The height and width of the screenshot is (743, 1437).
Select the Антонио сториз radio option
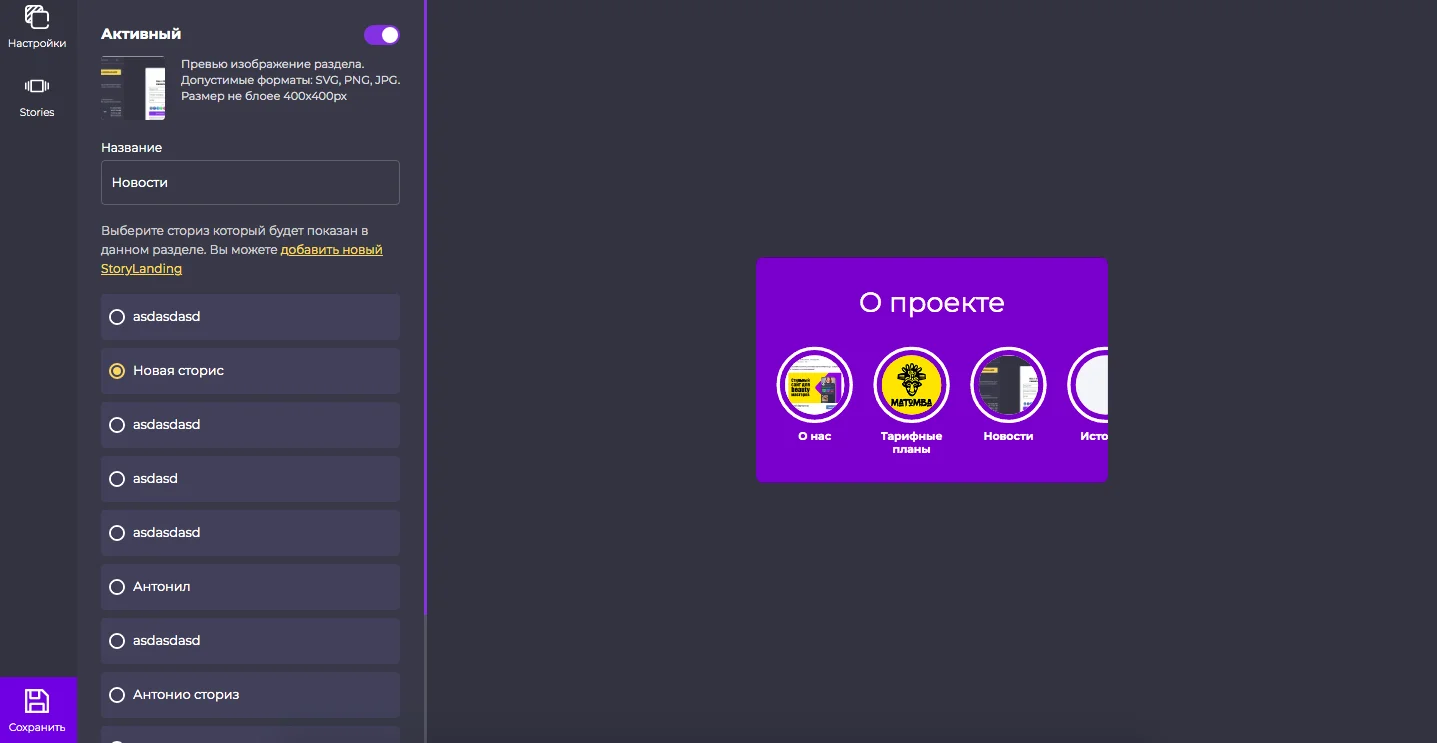(x=250, y=695)
